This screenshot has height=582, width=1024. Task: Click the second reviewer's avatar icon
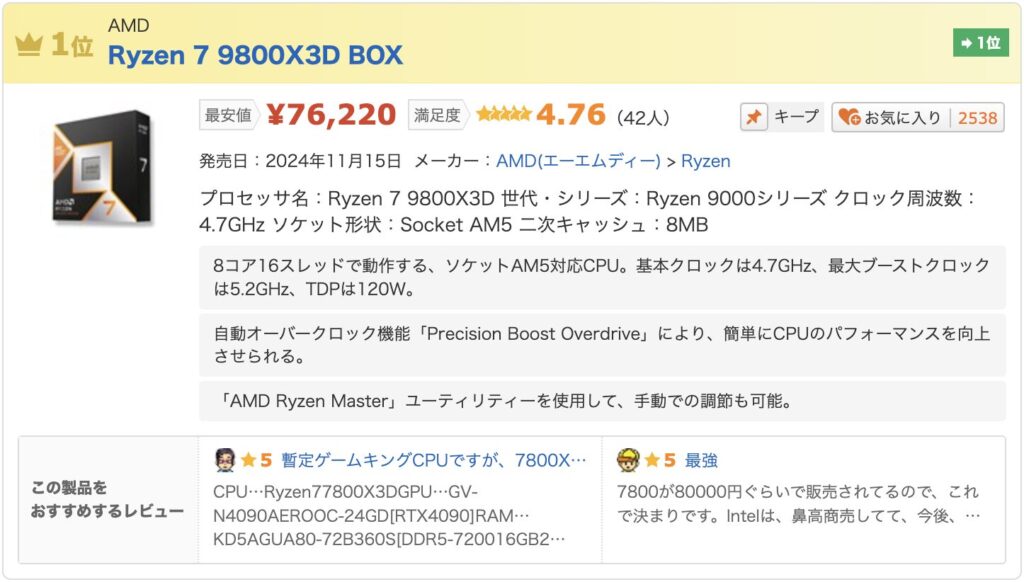(x=628, y=460)
